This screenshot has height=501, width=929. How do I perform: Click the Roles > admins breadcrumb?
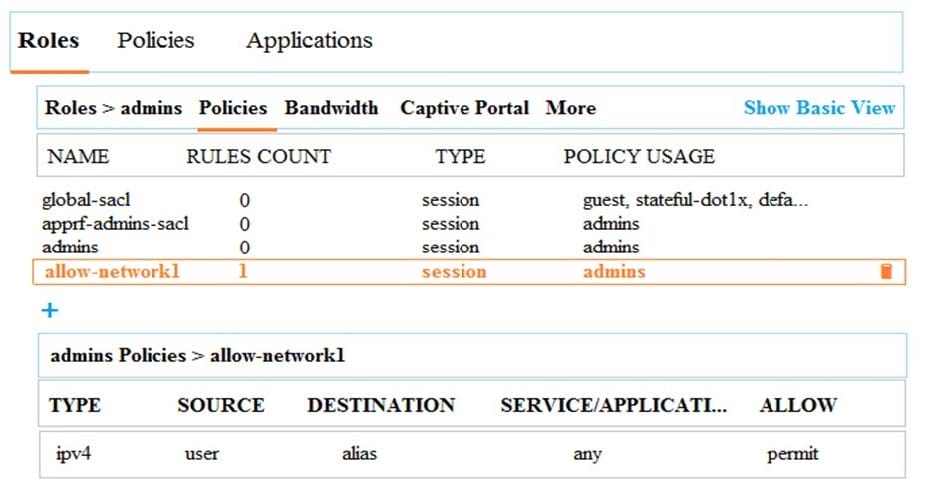(113, 108)
